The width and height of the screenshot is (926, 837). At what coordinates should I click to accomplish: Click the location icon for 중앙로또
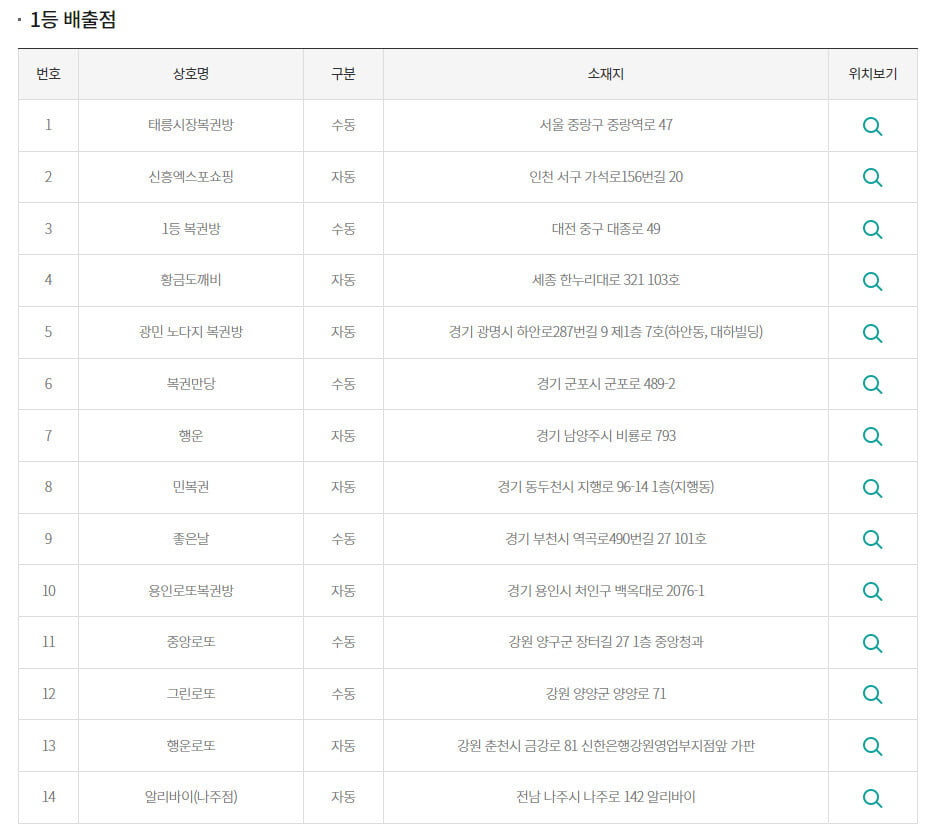pyautogui.click(x=872, y=643)
